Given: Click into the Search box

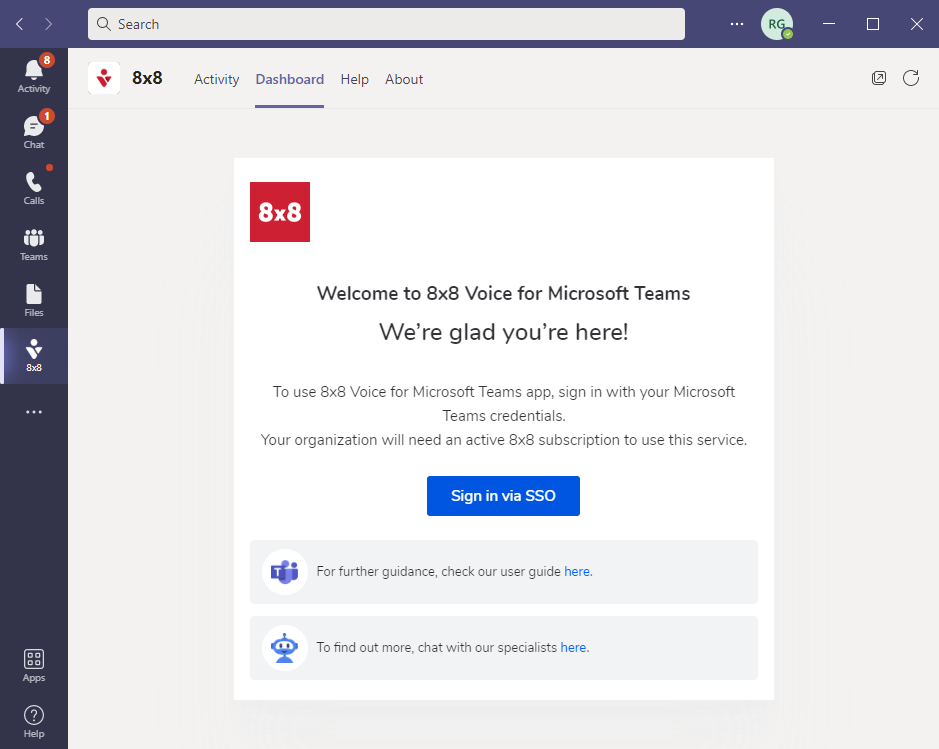Looking at the screenshot, I should (386, 24).
